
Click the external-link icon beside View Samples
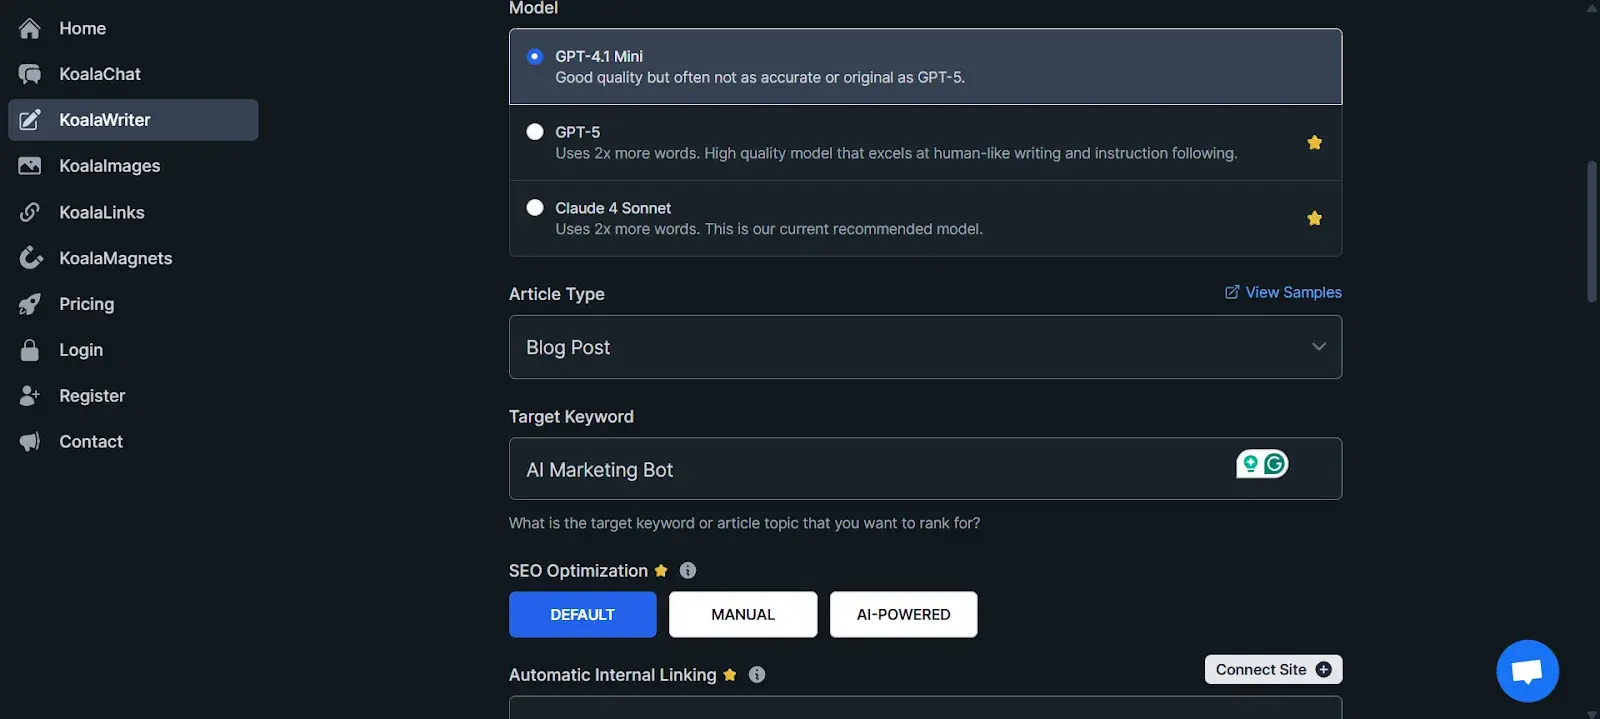pos(1232,292)
